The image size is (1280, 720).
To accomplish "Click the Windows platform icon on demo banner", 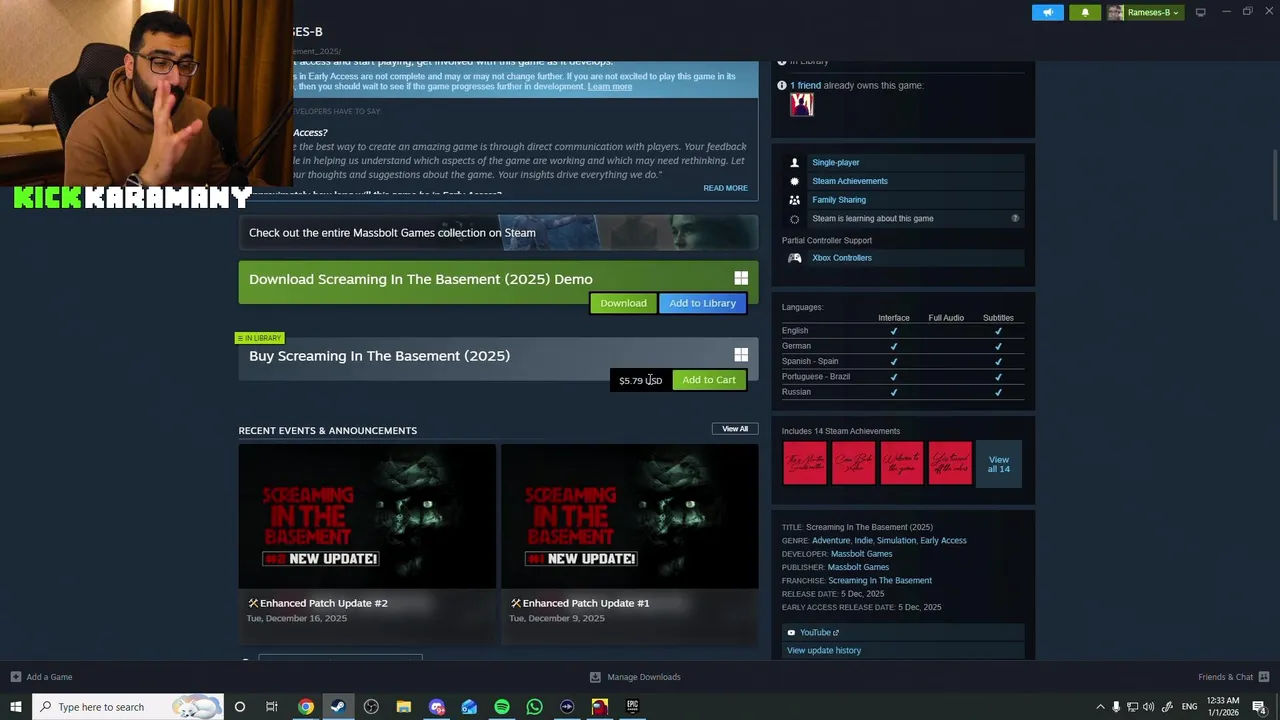I will (x=741, y=278).
